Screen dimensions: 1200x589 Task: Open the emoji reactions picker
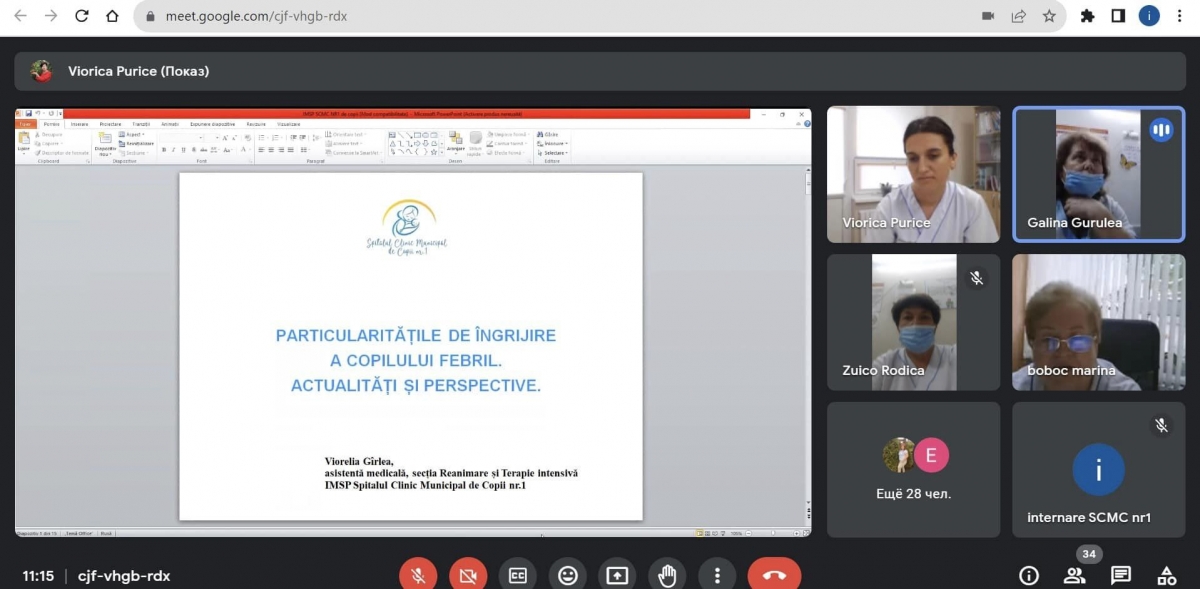568,575
